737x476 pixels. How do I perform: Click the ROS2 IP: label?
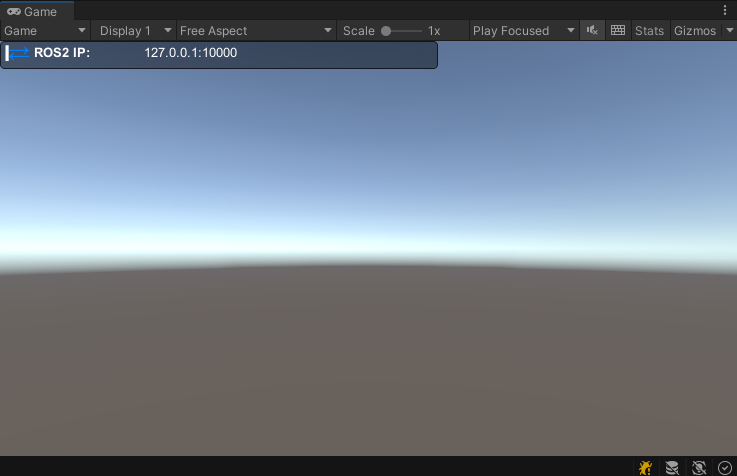click(62, 53)
